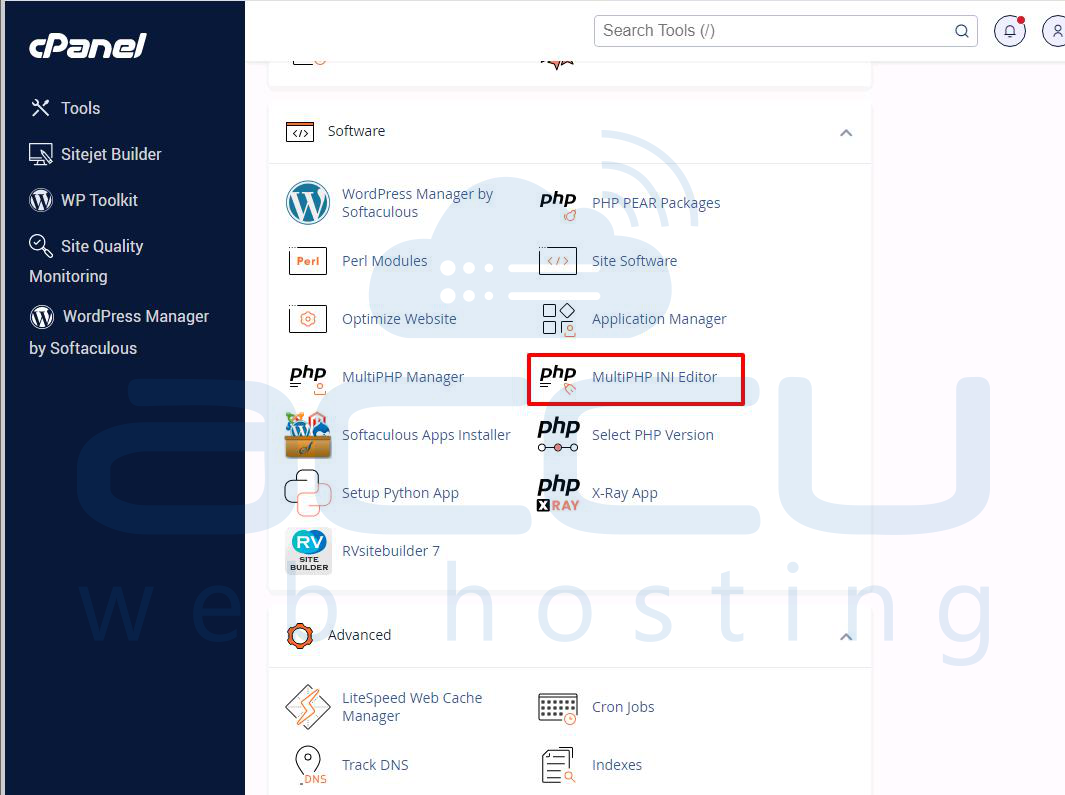Click the Site Quality Monitoring magnifier icon
The height and width of the screenshot is (795, 1065).
point(41,246)
